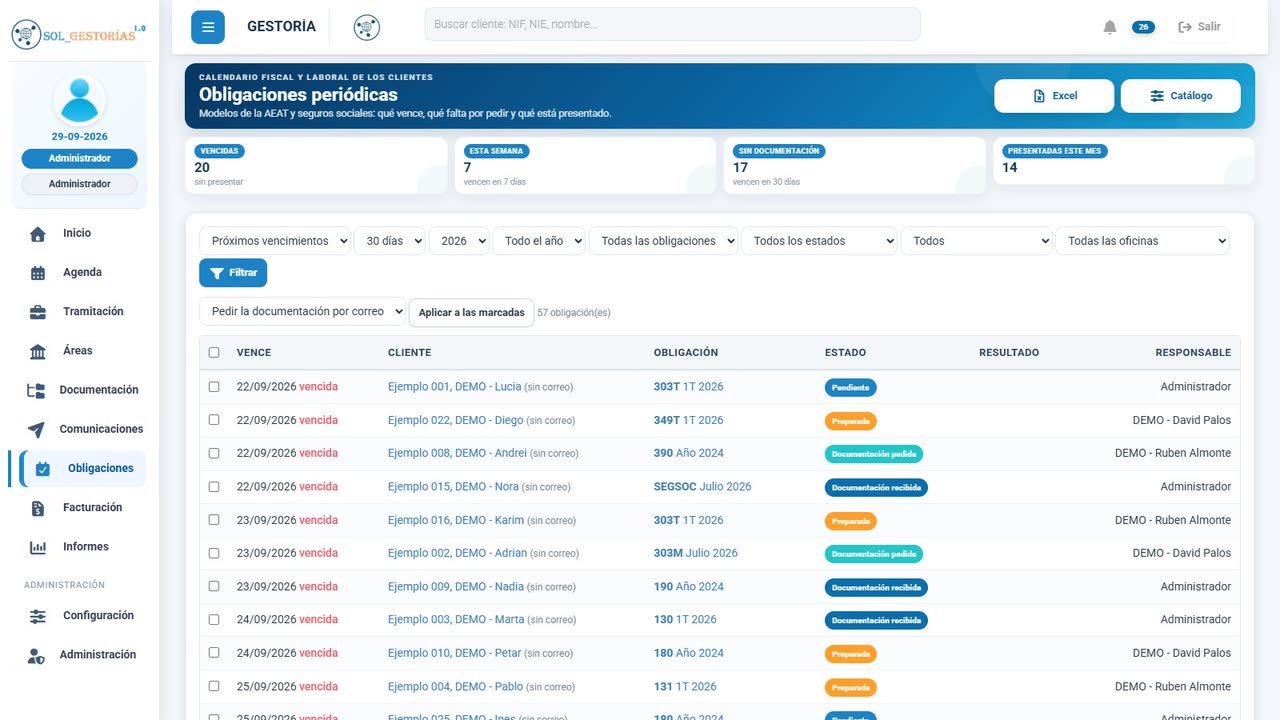The height and width of the screenshot is (720, 1280).
Task: Click the Agenda calendar icon
Action: (x=38, y=273)
